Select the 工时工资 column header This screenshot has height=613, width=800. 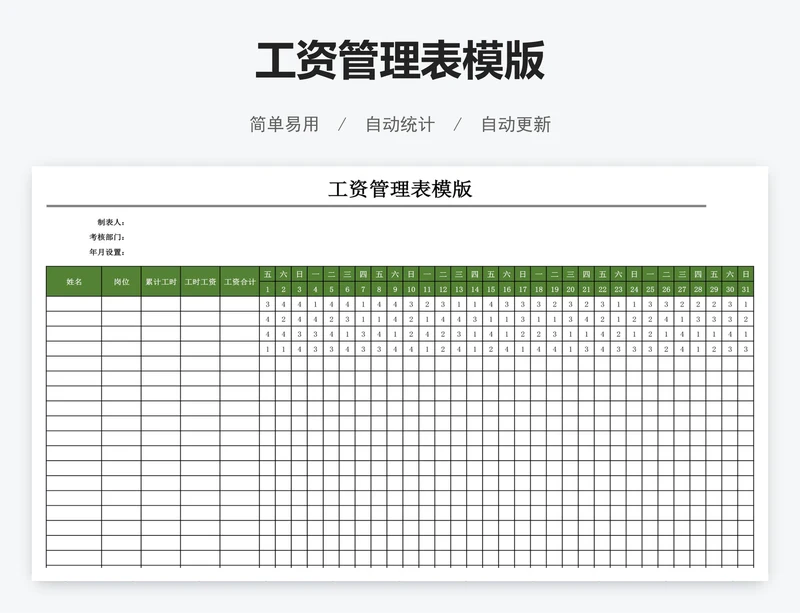click(x=201, y=281)
